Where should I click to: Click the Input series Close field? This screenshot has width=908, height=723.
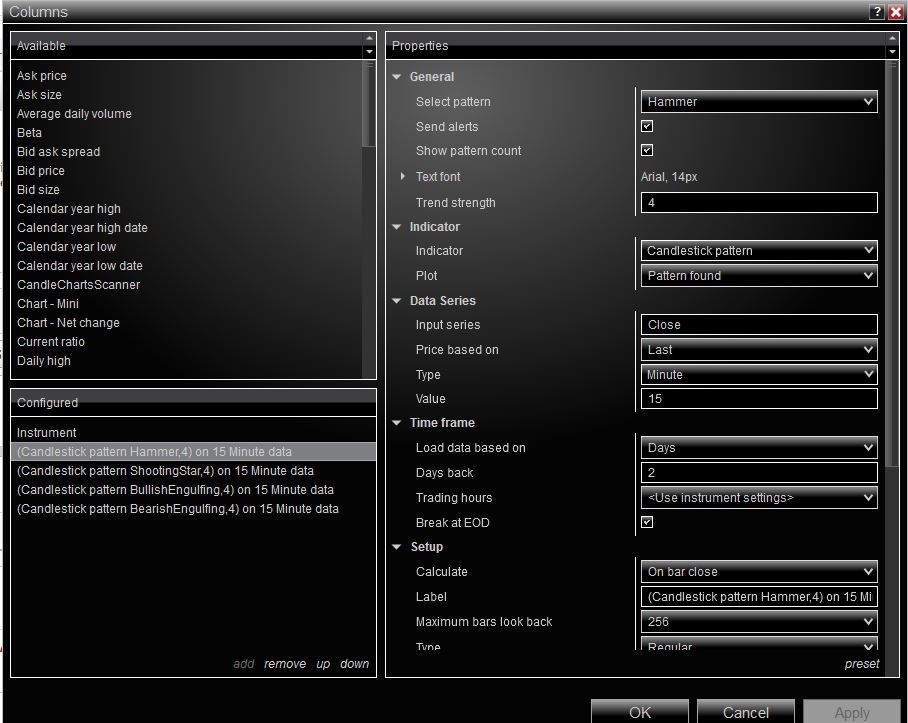tap(759, 325)
